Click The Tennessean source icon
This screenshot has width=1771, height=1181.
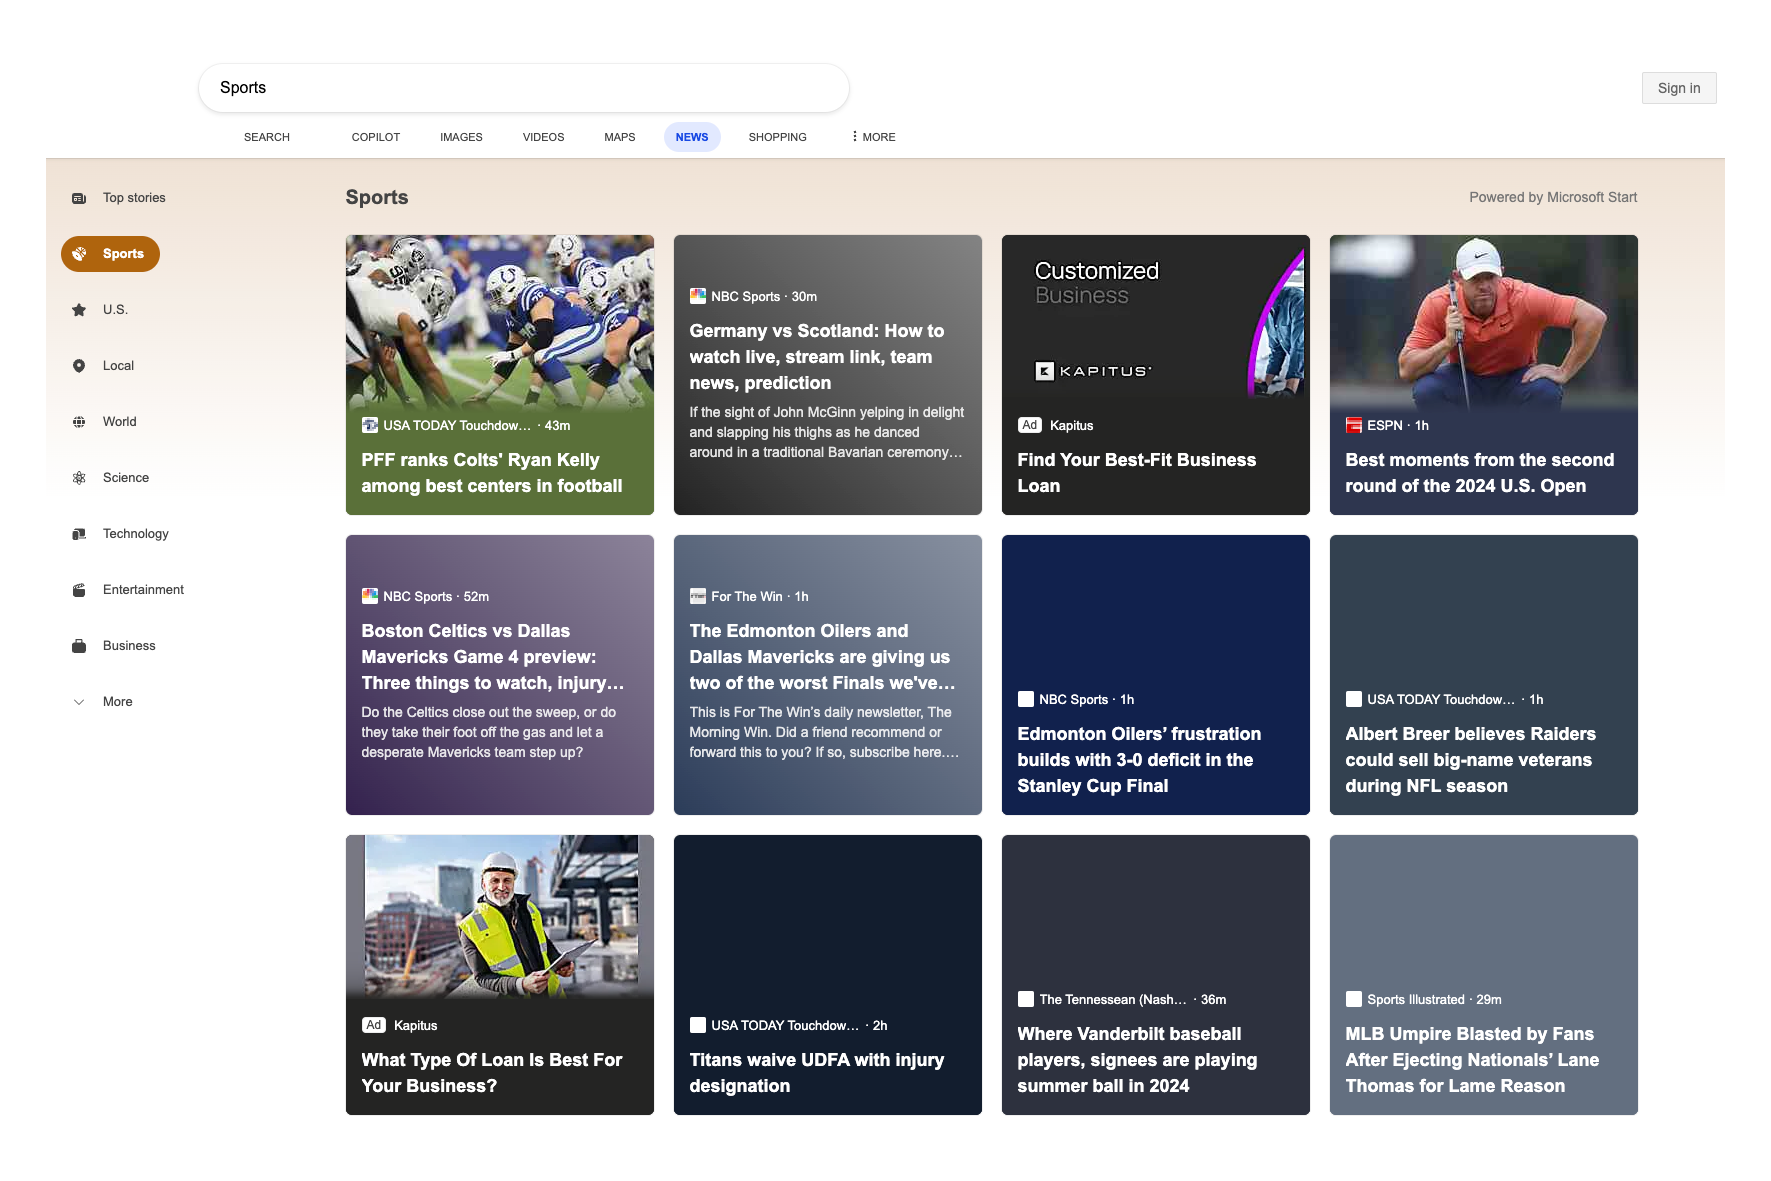click(1026, 999)
